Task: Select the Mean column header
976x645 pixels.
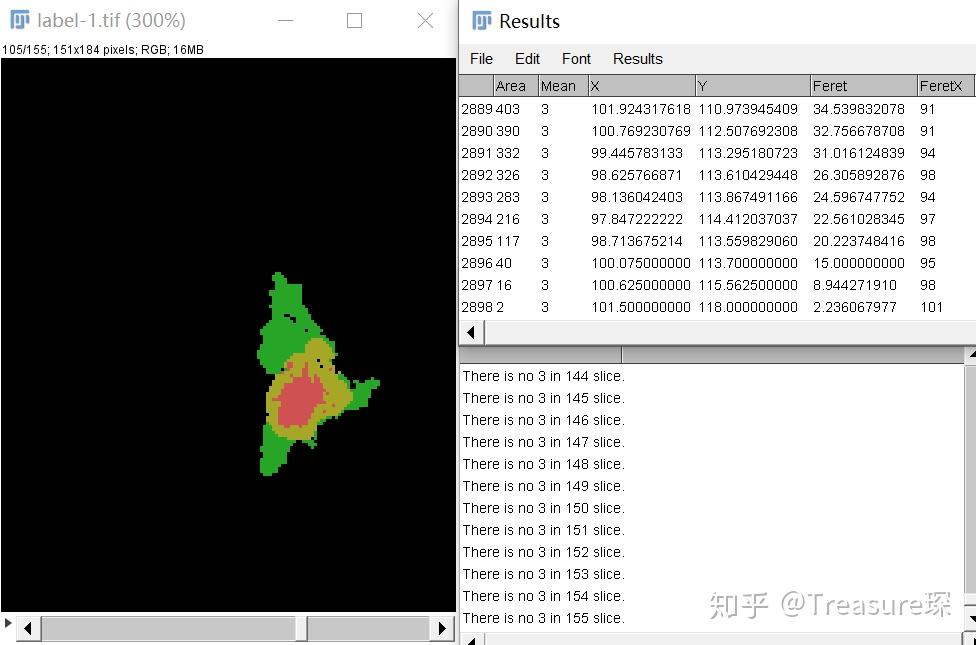Action: (x=559, y=85)
